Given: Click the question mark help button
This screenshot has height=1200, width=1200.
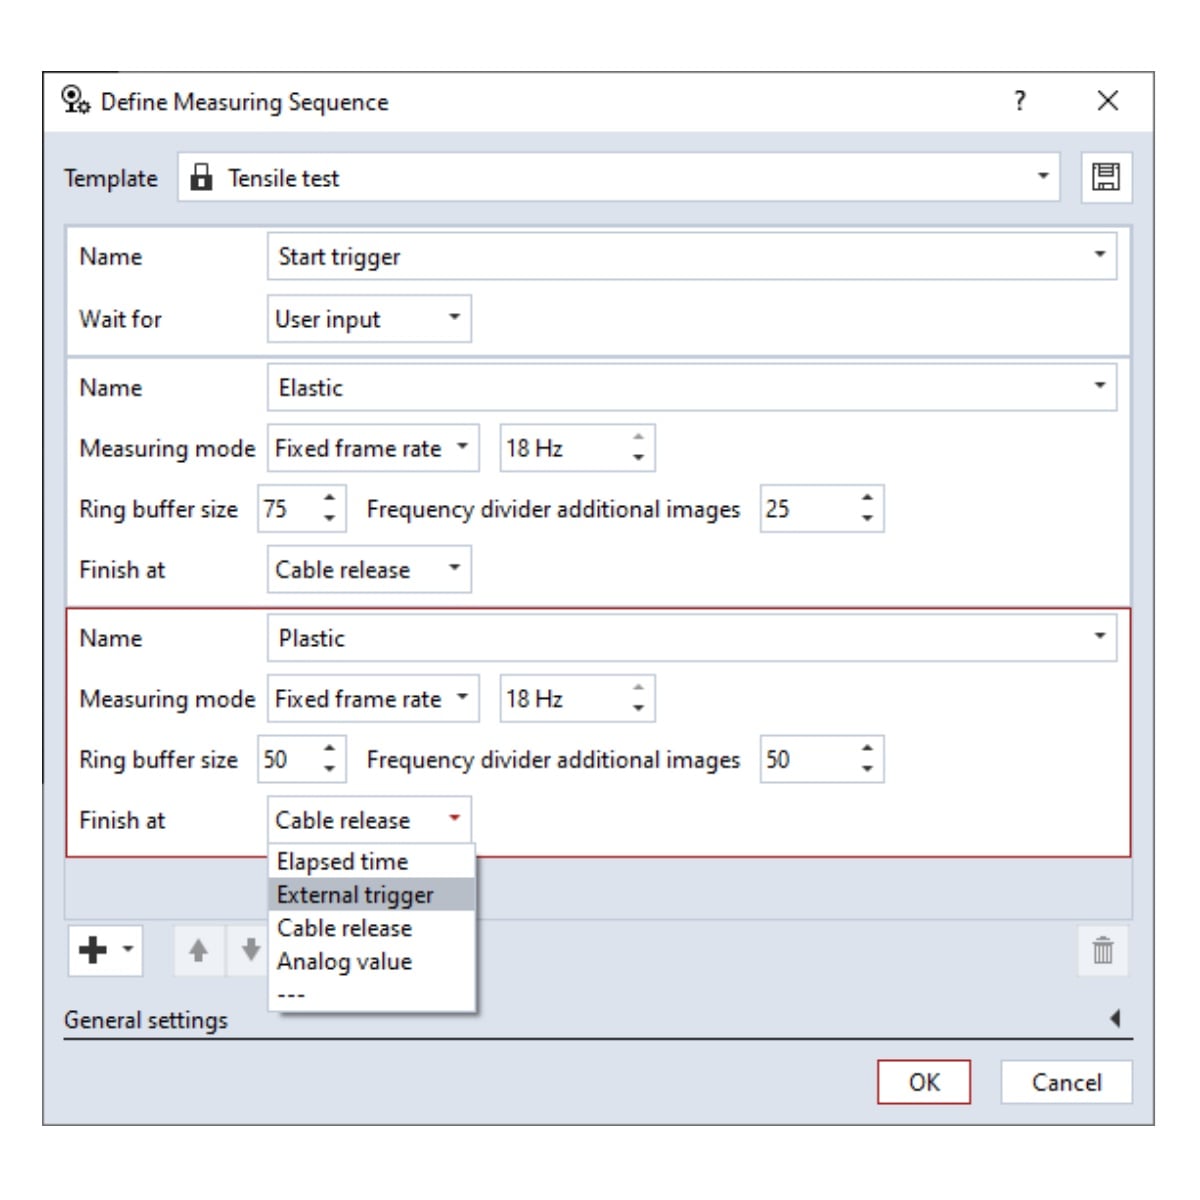Looking at the screenshot, I should click(1019, 101).
